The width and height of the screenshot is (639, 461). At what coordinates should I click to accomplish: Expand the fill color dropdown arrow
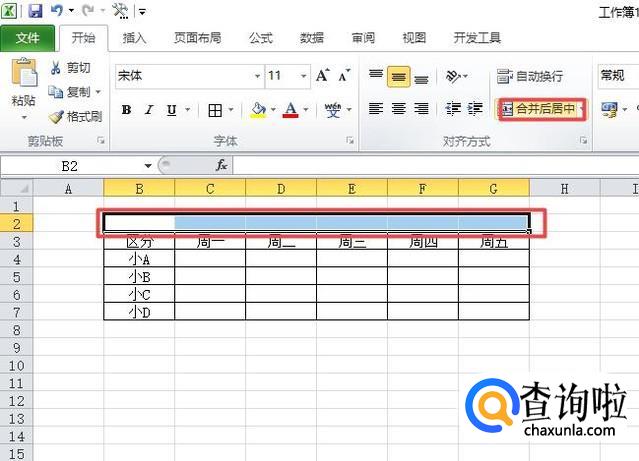273,110
